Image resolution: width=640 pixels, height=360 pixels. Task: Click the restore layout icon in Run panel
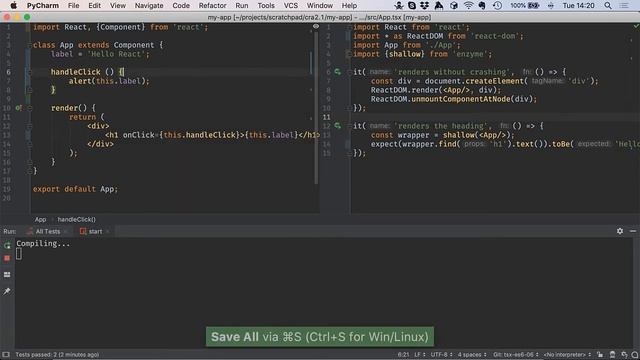pyautogui.click(x=7, y=275)
